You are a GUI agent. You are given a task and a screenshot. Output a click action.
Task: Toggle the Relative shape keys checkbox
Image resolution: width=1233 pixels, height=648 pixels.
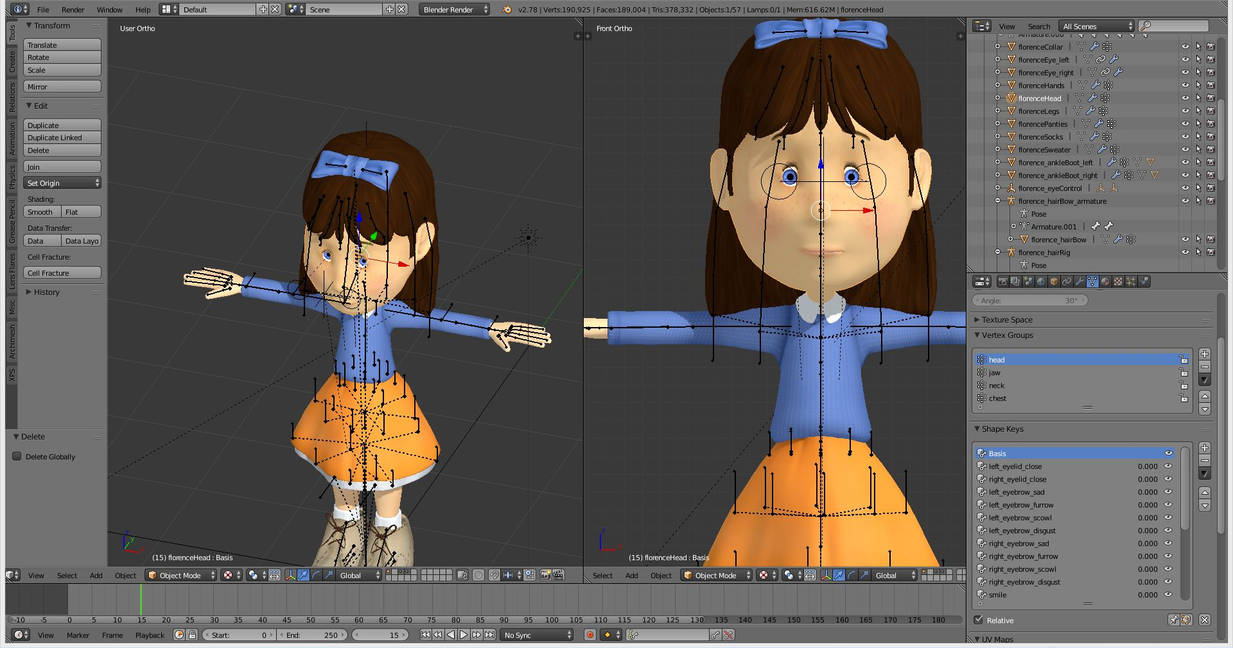pos(978,620)
